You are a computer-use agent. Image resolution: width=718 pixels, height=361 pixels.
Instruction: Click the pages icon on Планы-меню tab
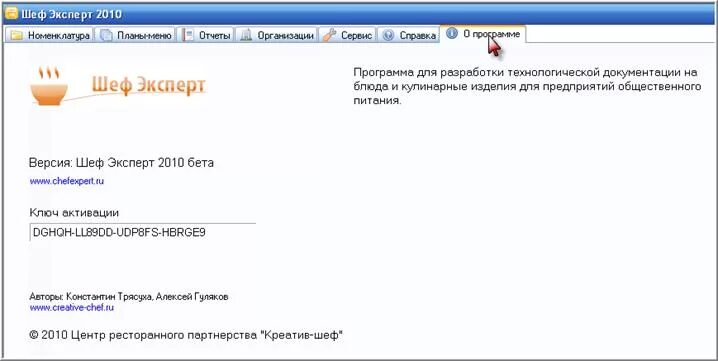106,36
